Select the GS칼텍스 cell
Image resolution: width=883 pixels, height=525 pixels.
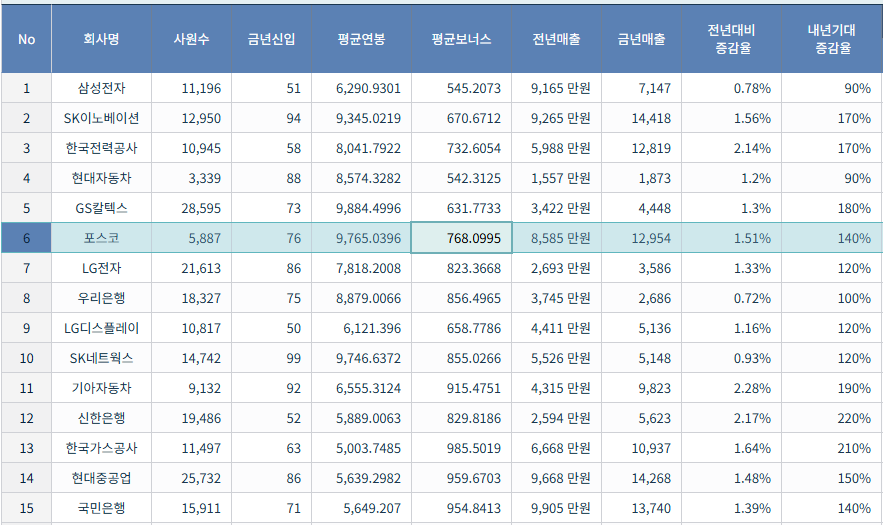[101, 208]
